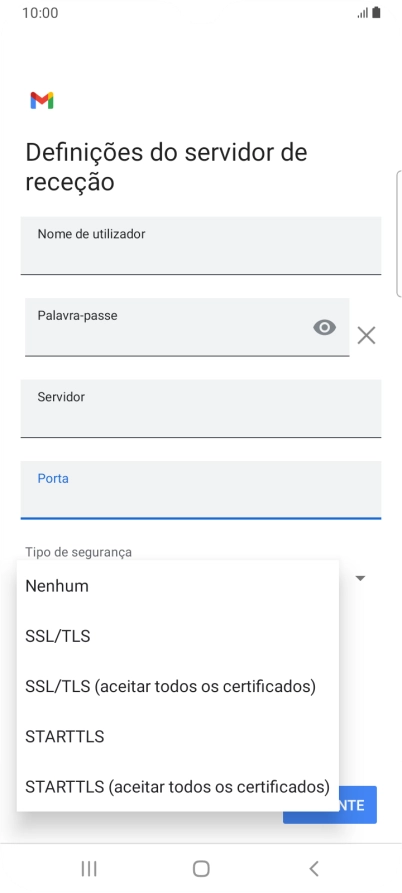Viewport: 402px width, 893px height.
Task: Tap the Palavra-passe input field
Action: pos(187,327)
